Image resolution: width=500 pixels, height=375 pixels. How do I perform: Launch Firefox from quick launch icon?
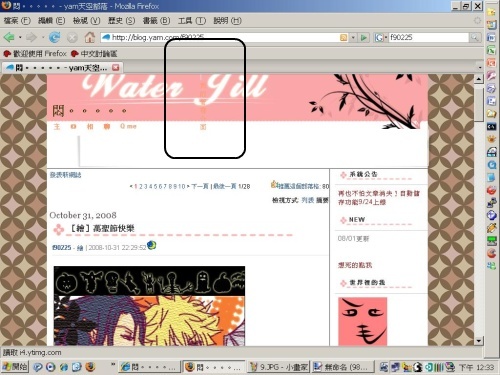tap(90, 367)
